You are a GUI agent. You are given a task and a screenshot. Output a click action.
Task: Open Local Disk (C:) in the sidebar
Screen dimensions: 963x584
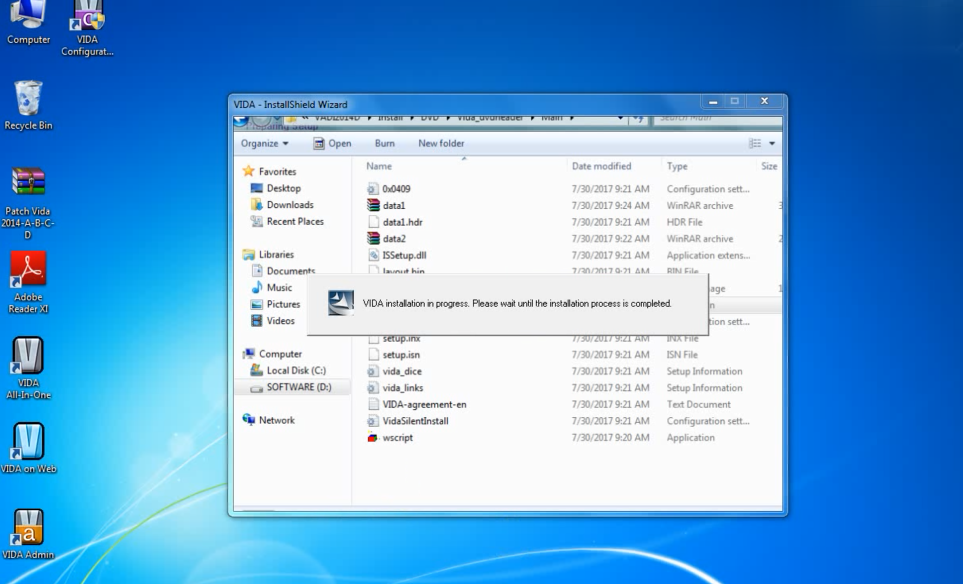point(288,370)
